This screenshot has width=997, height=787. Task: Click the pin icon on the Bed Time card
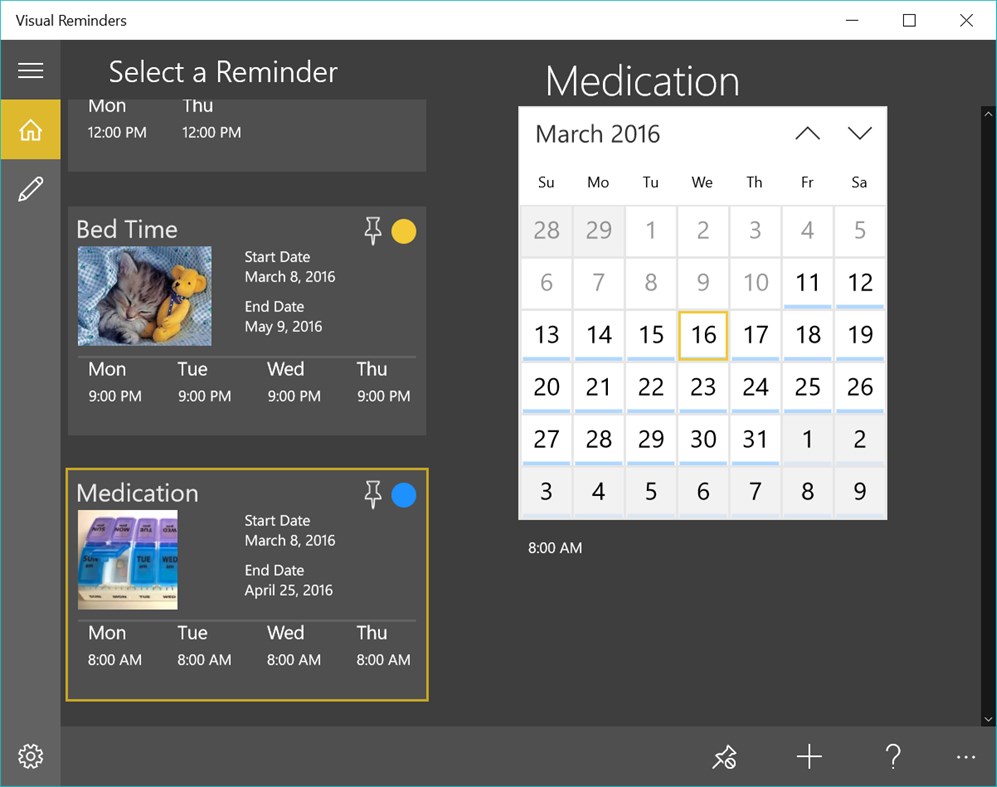374,231
